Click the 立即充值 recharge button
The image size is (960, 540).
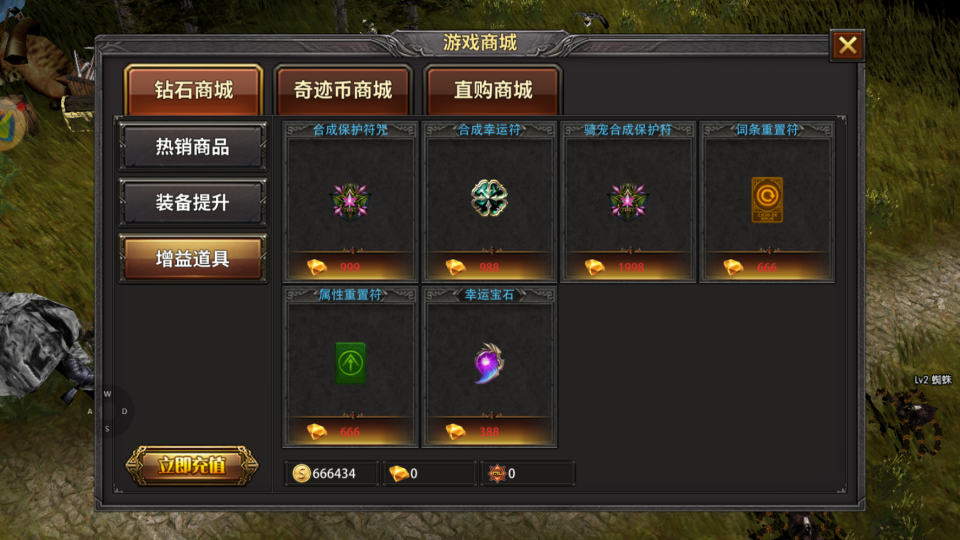(192, 466)
